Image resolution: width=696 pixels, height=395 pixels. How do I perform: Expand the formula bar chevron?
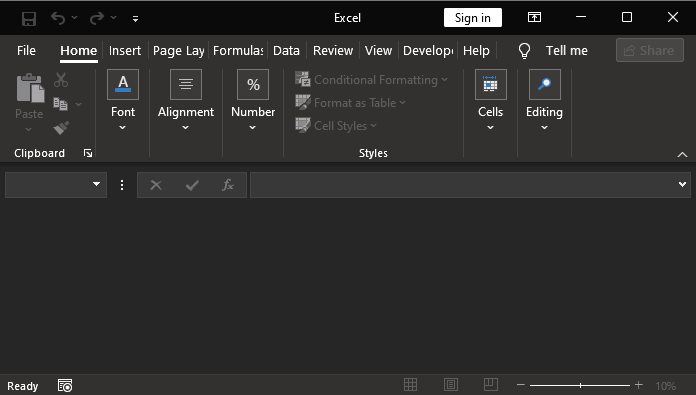point(682,184)
